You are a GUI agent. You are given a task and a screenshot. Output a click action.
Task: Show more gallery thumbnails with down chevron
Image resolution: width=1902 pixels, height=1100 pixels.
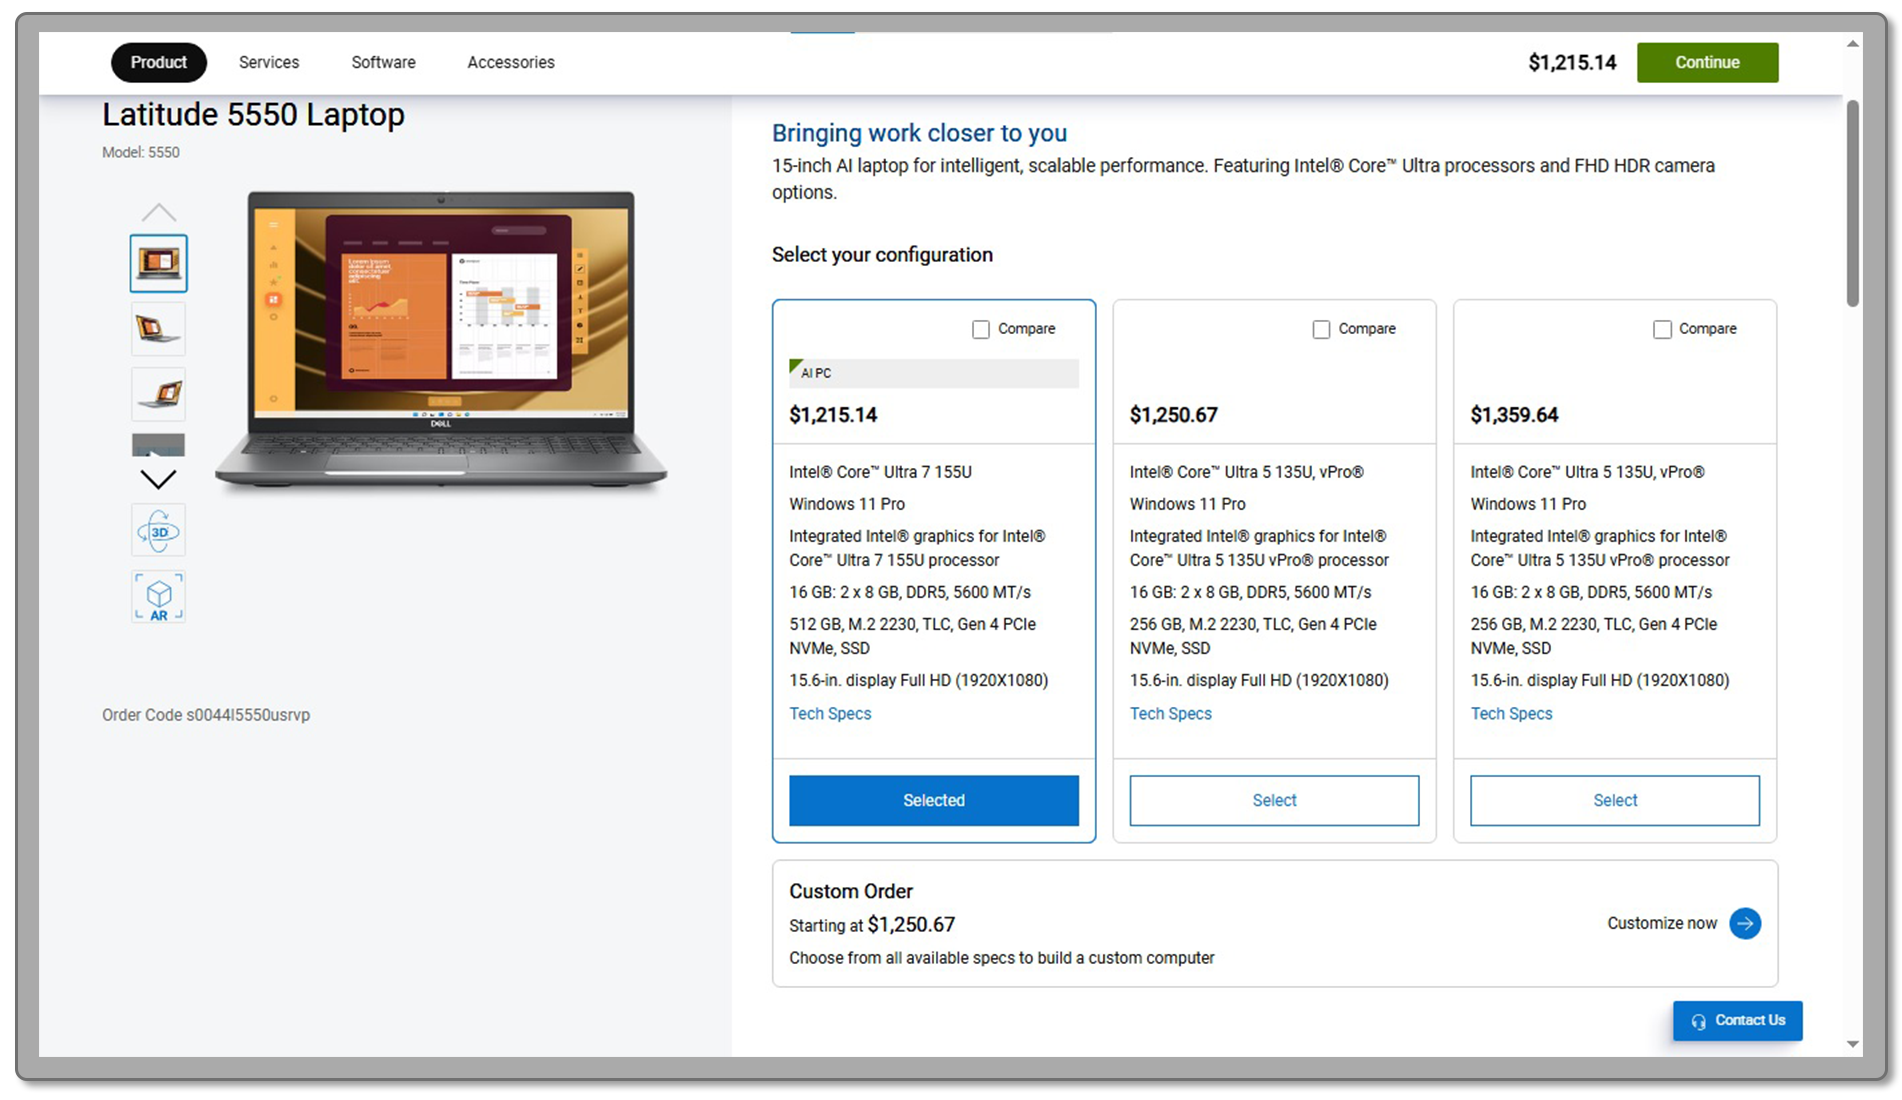point(158,479)
